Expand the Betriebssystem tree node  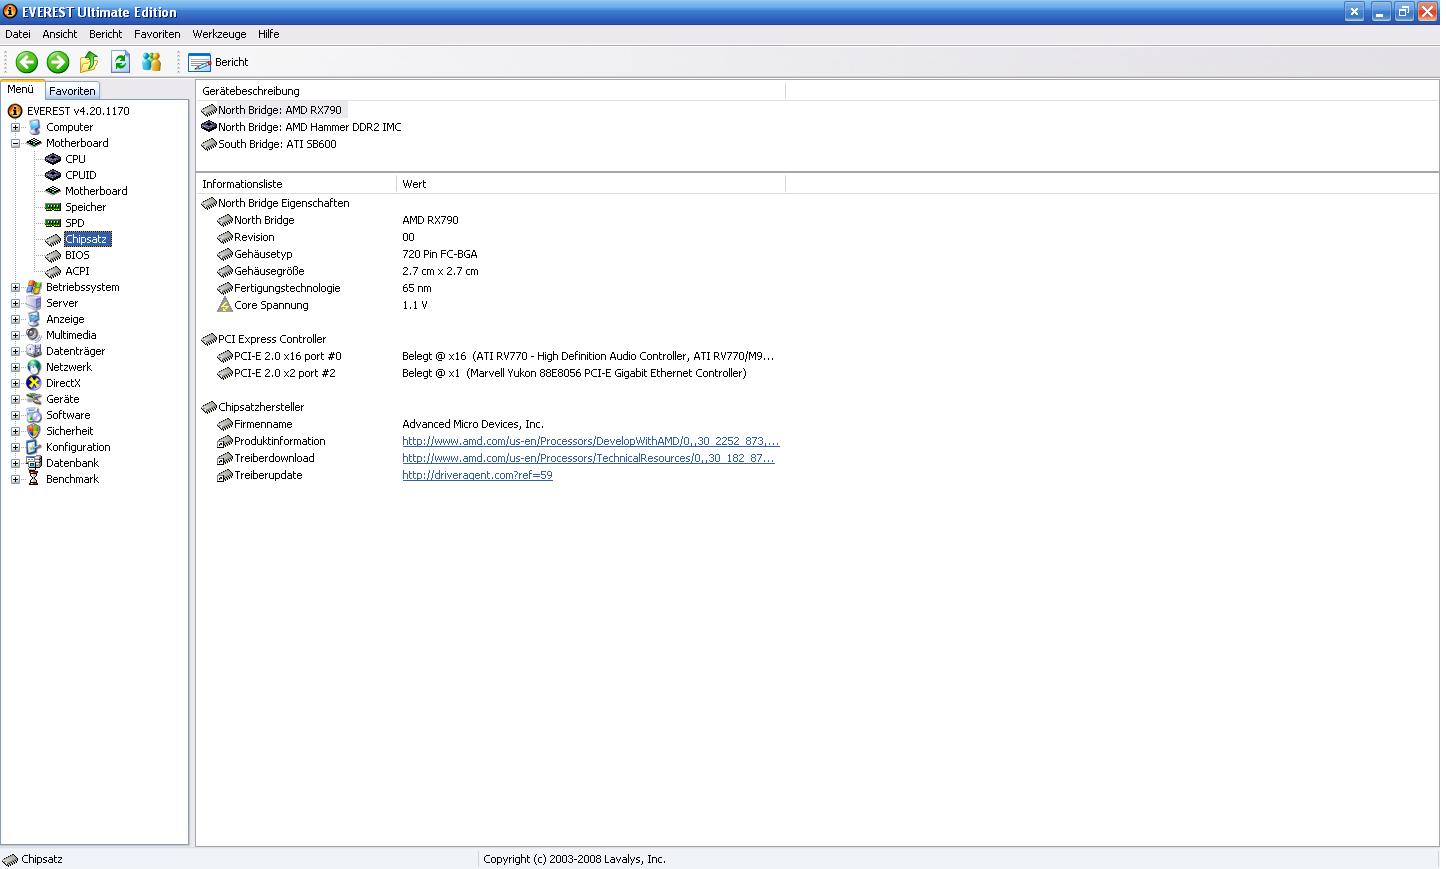[x=15, y=287]
